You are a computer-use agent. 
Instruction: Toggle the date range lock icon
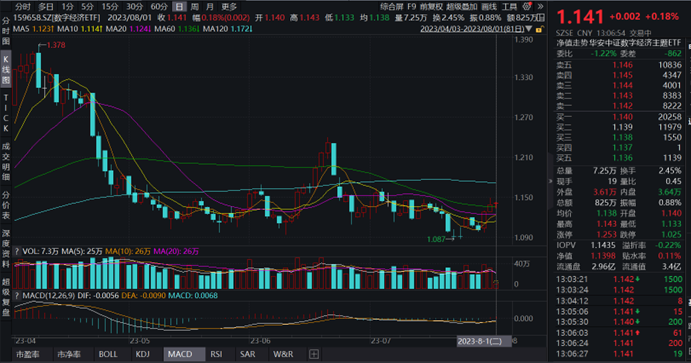tap(540, 29)
